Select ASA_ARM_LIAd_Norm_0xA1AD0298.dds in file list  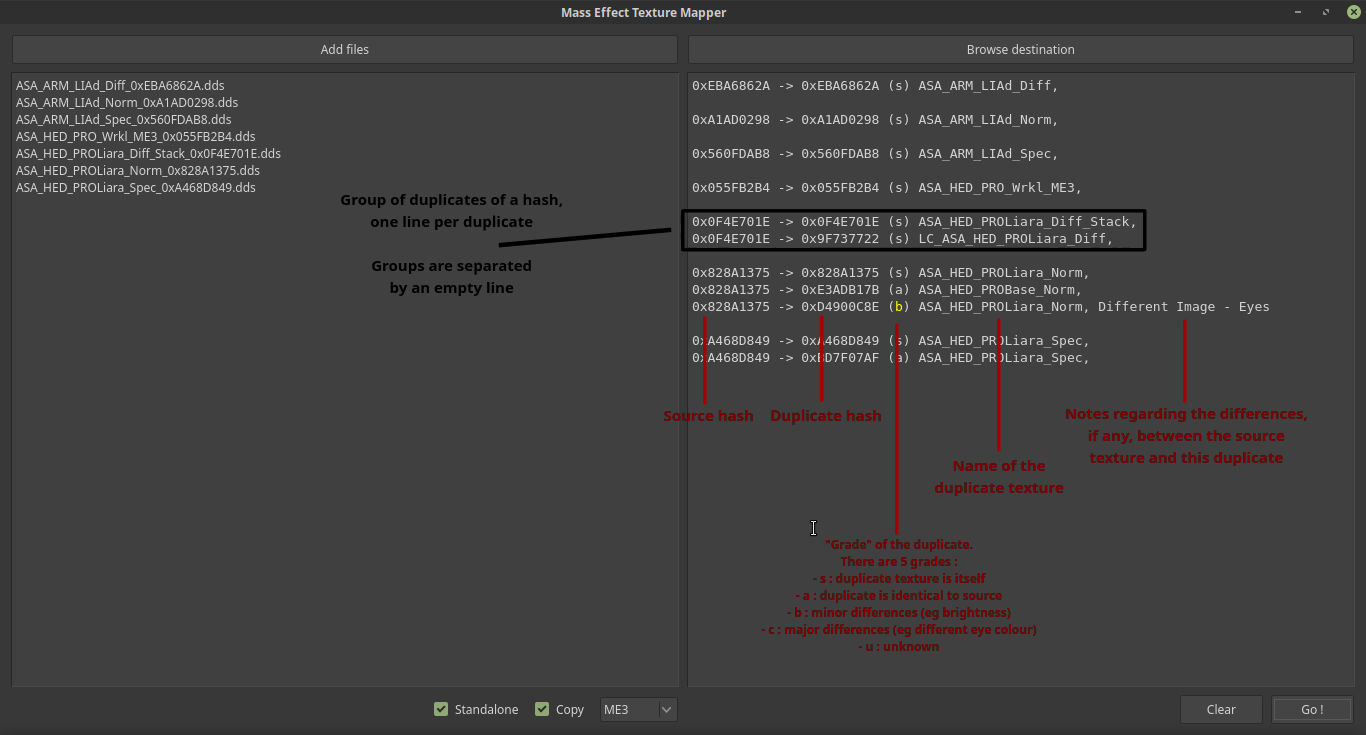(x=127, y=103)
